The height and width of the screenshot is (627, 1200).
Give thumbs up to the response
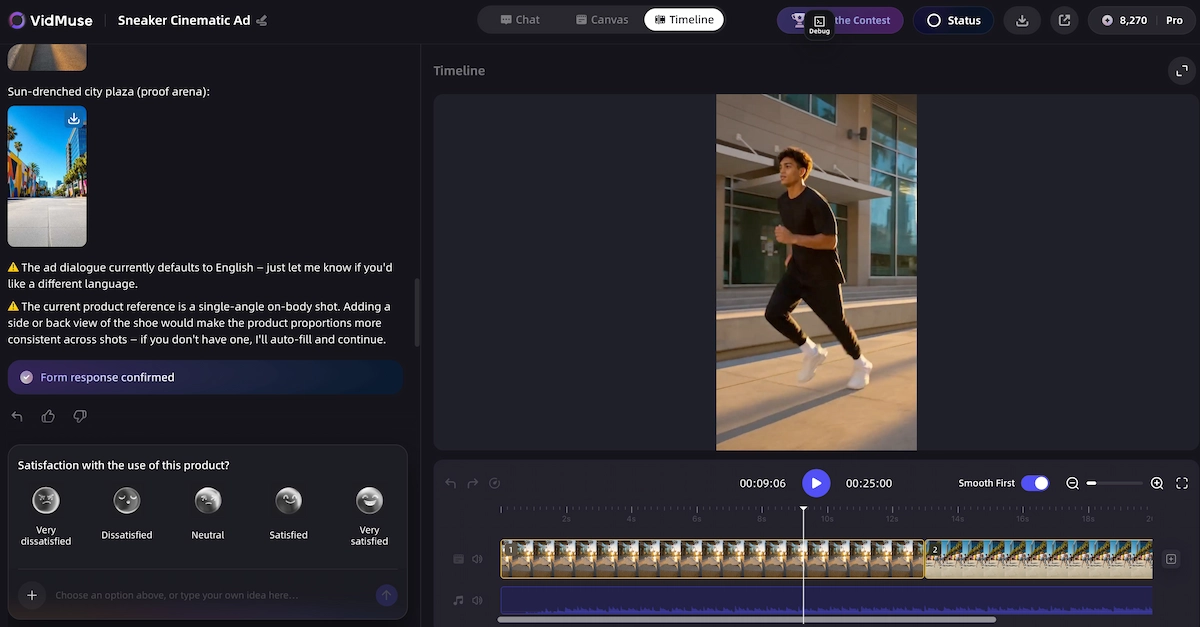click(48, 416)
